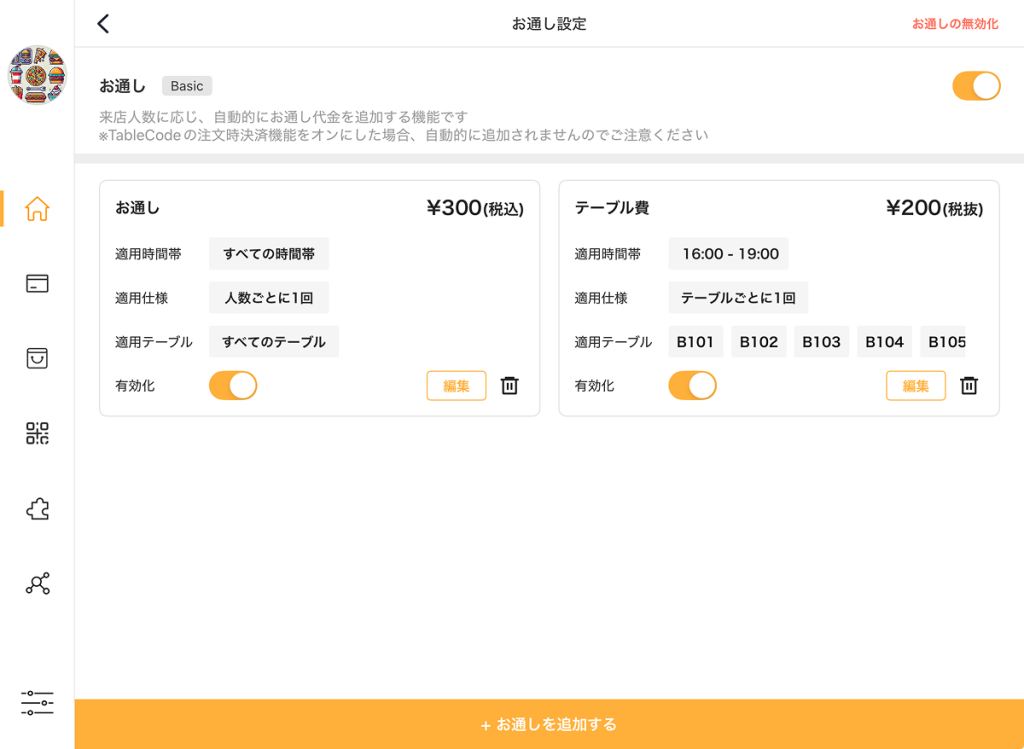Click the Basic plan badge
This screenshot has height=749, width=1024.
click(x=187, y=86)
